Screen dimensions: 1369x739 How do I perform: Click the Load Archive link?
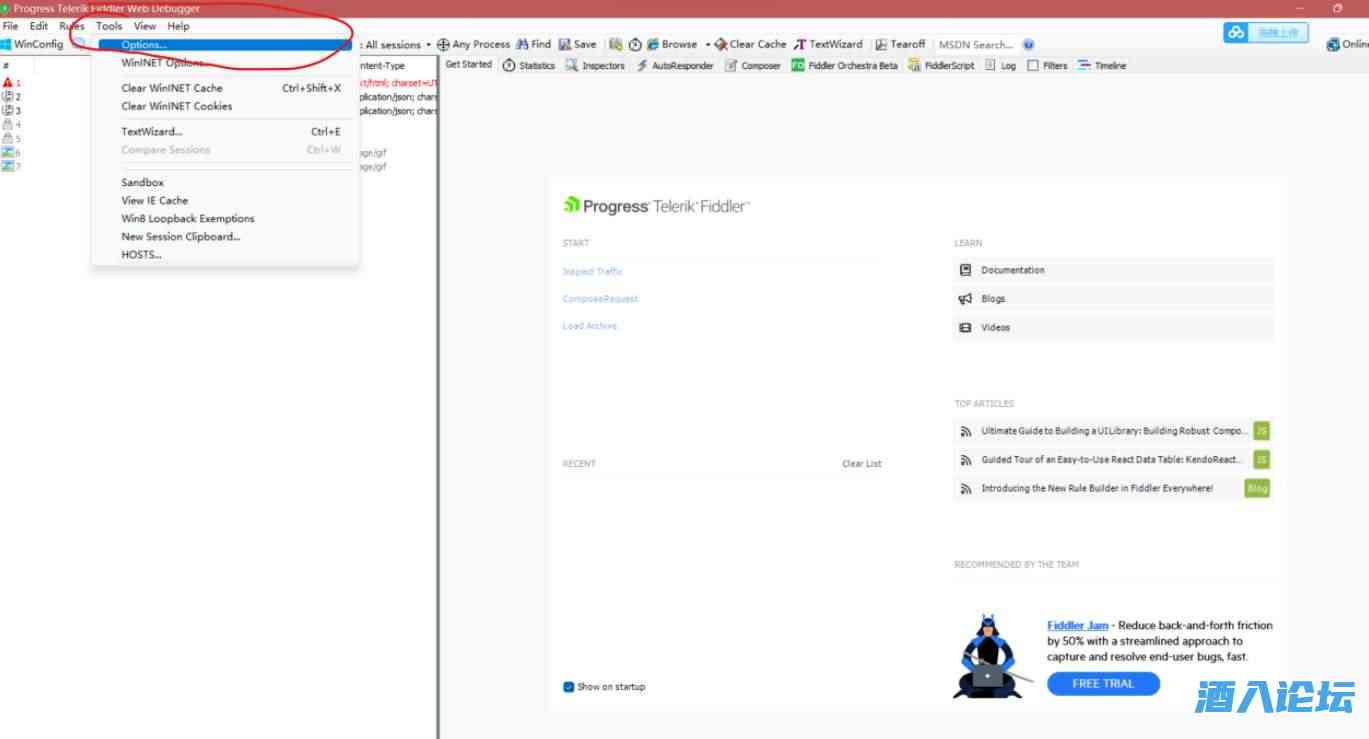pos(590,326)
